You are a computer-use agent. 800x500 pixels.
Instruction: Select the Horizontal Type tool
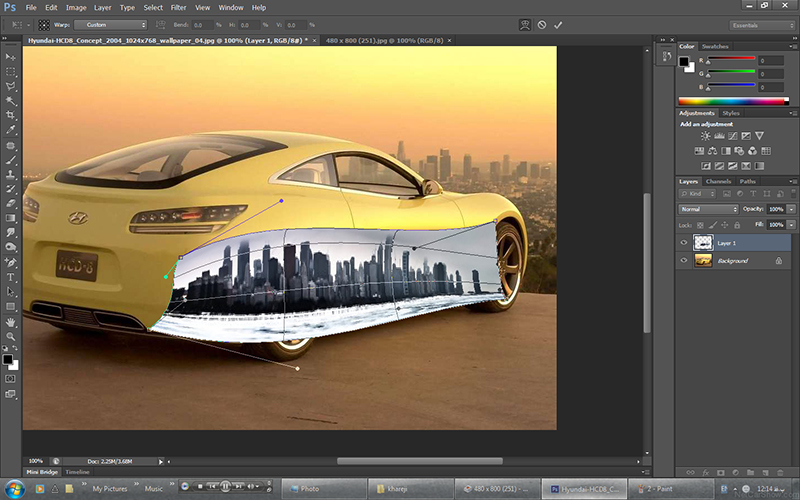10,278
